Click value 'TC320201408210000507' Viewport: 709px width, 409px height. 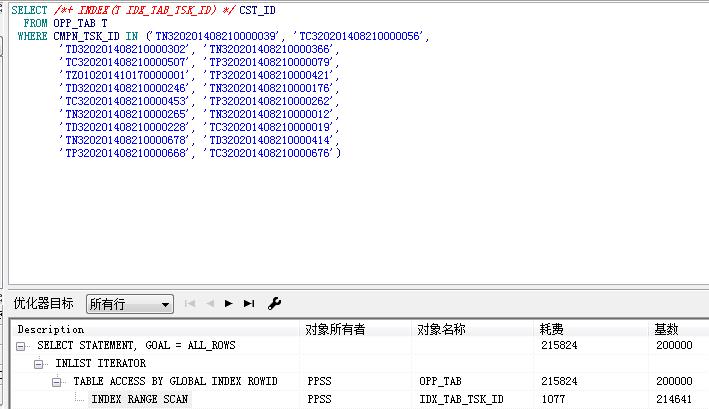[x=125, y=62]
